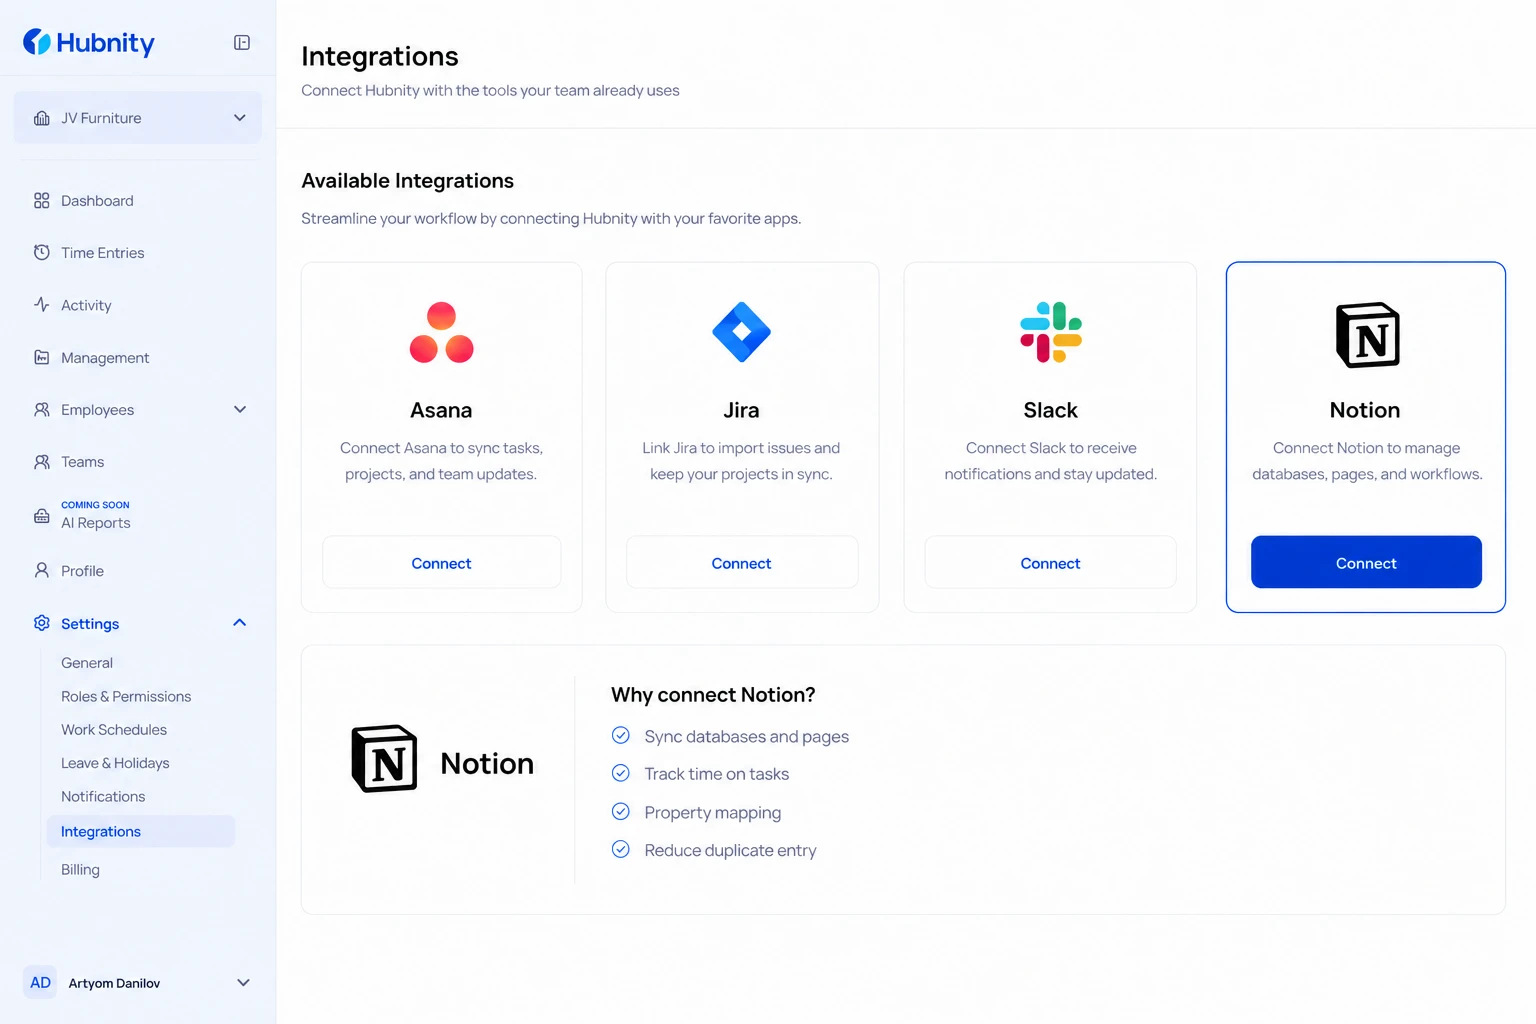Viewport: 1536px width, 1024px height.
Task: Click the Teams icon in sidebar
Action: tap(42, 462)
